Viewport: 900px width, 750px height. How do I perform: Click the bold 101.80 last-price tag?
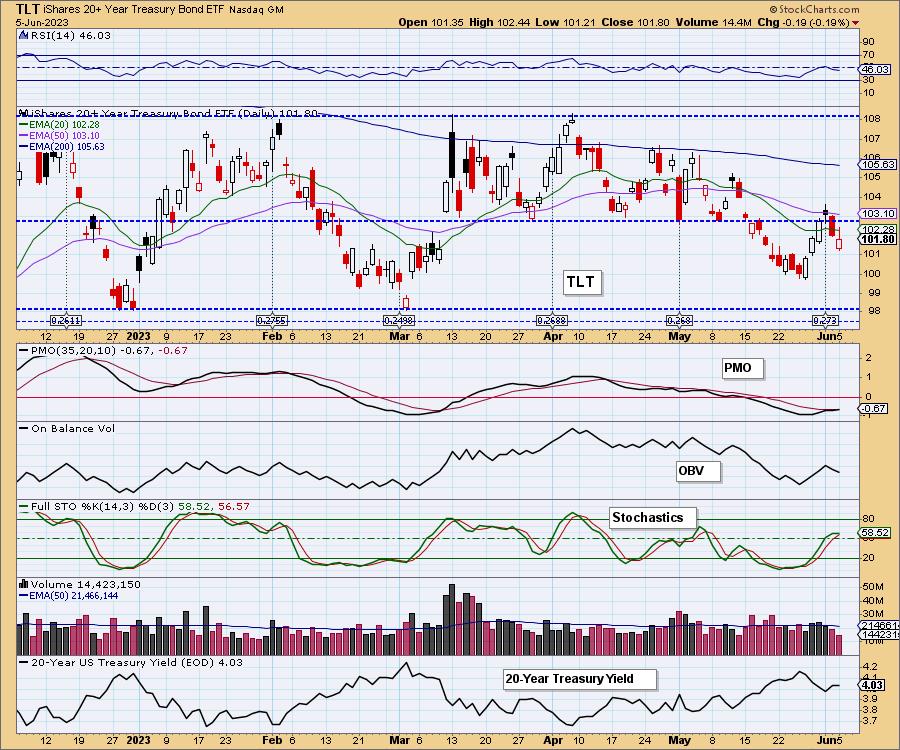pyautogui.click(x=878, y=239)
